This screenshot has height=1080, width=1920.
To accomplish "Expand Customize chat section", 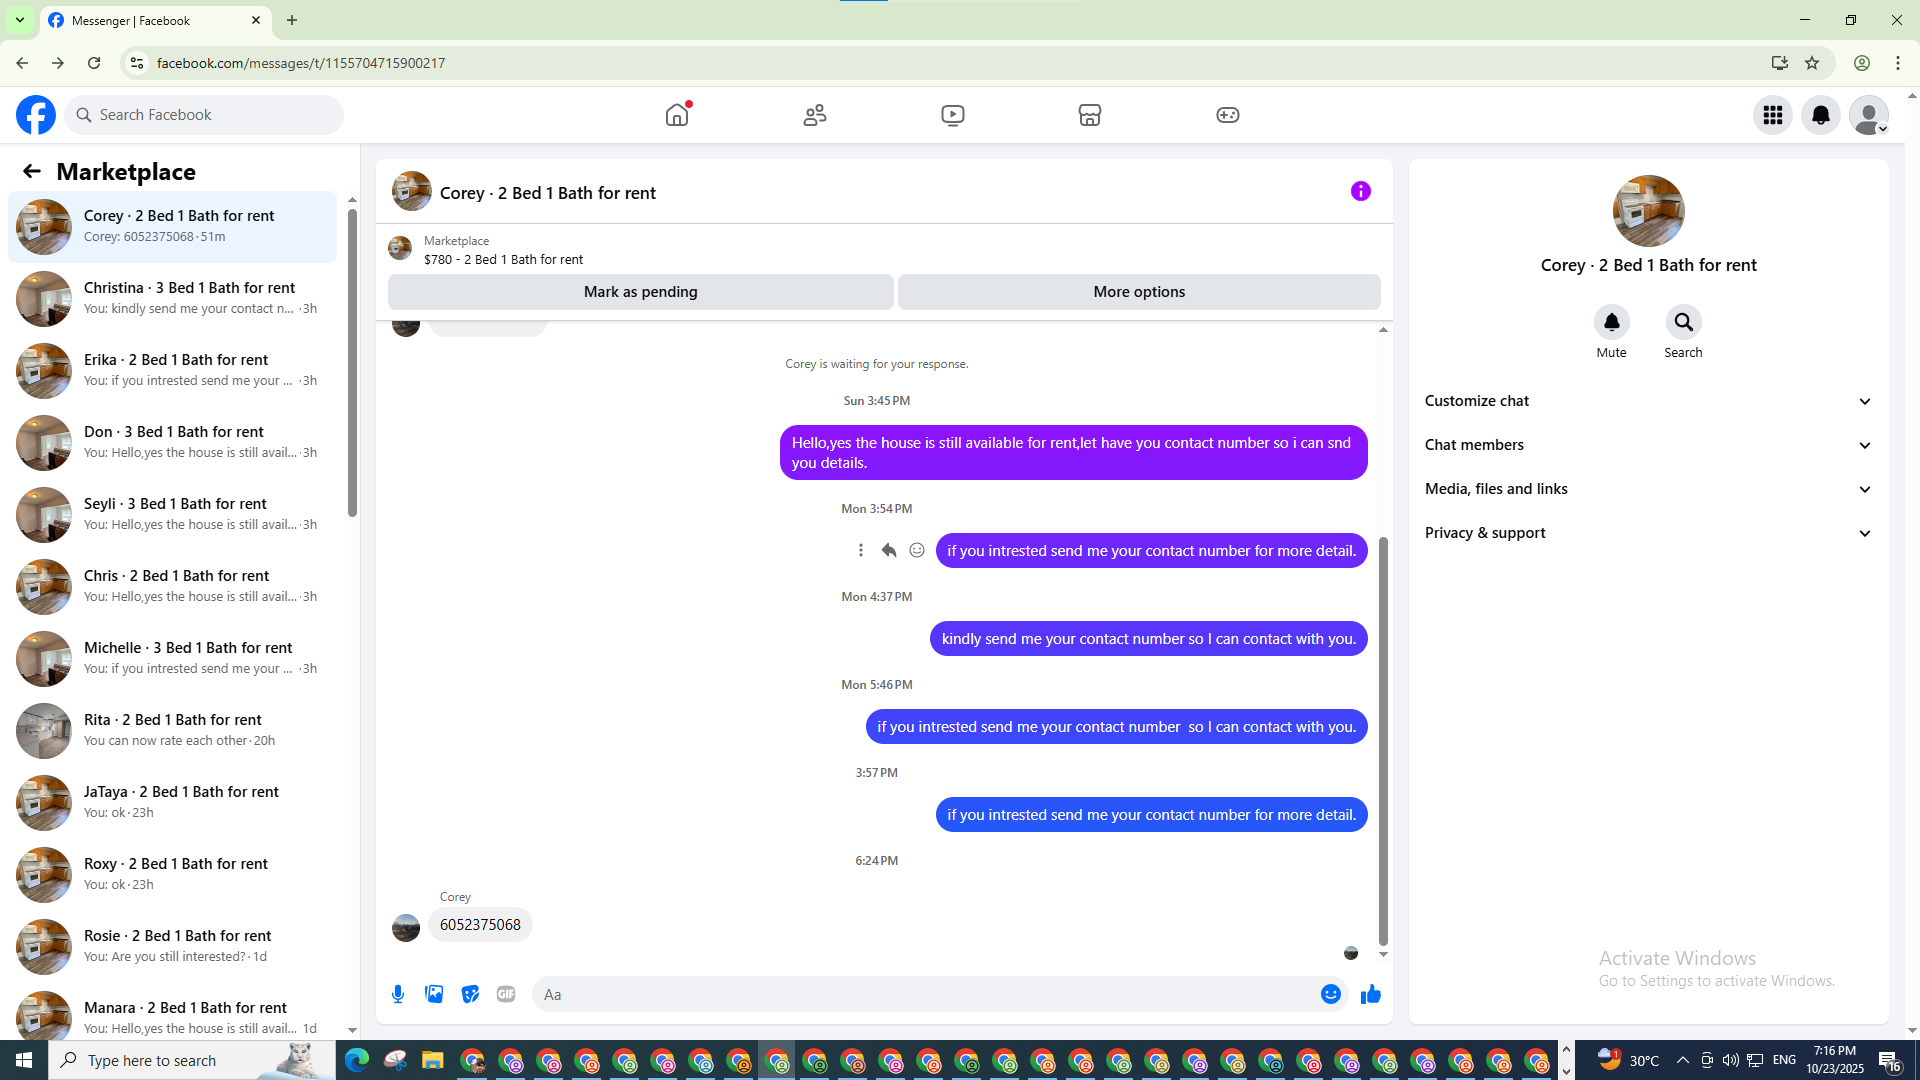I will point(1647,401).
